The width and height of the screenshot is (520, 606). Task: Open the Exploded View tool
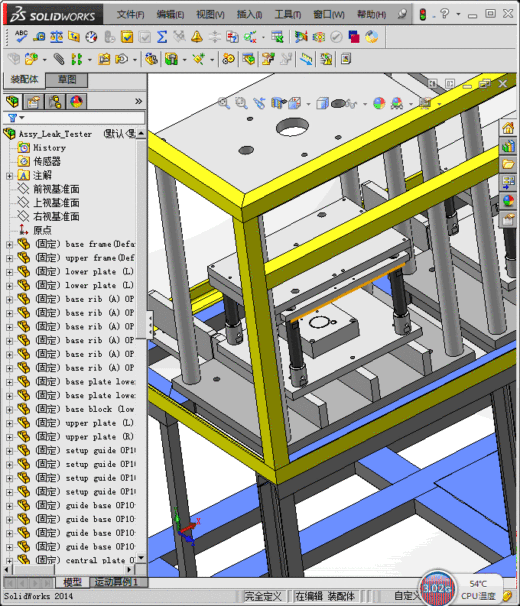click(268, 59)
